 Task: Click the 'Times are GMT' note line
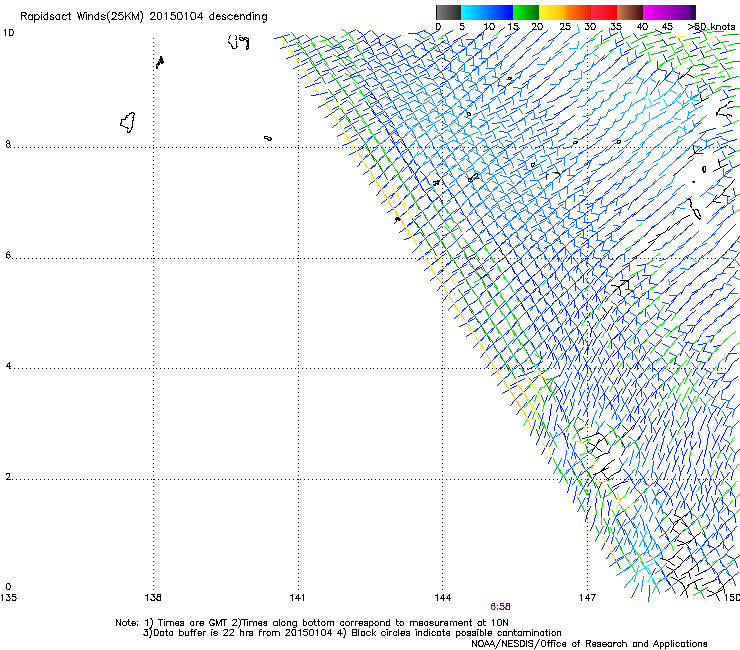point(312,623)
